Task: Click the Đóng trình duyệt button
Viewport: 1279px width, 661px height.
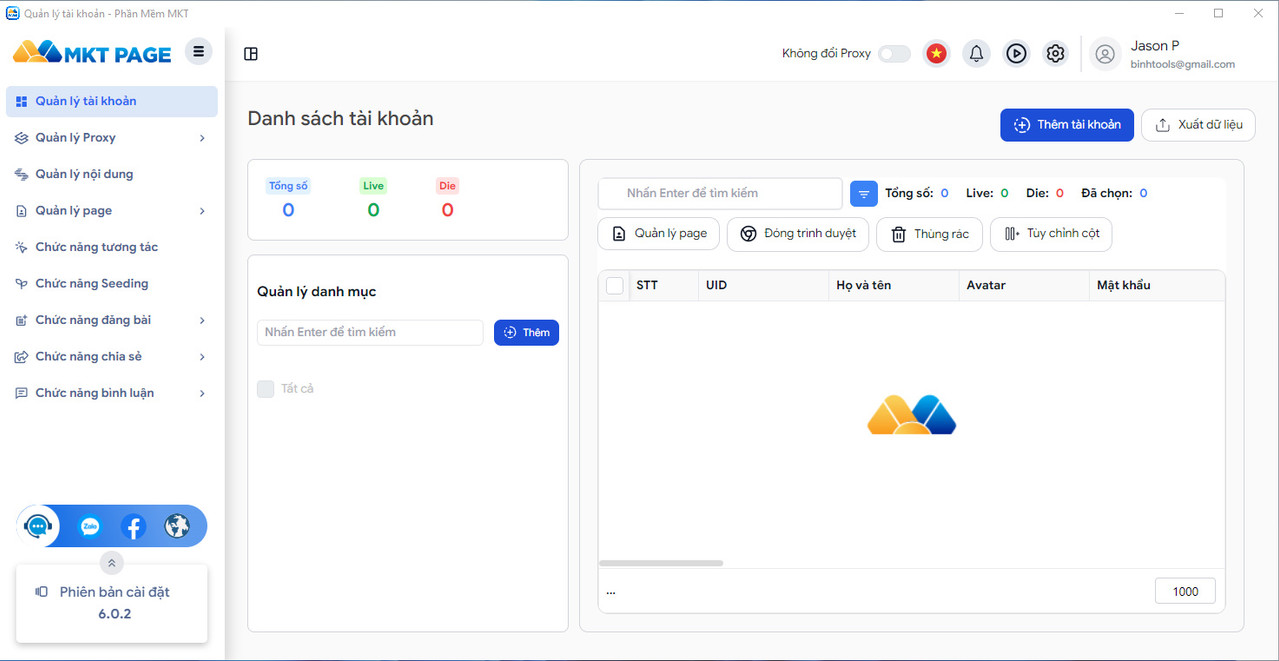Action: pos(798,234)
